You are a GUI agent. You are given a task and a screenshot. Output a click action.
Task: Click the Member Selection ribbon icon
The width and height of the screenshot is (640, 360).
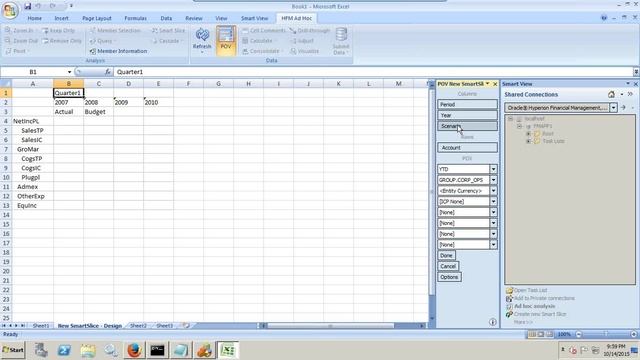point(93,31)
